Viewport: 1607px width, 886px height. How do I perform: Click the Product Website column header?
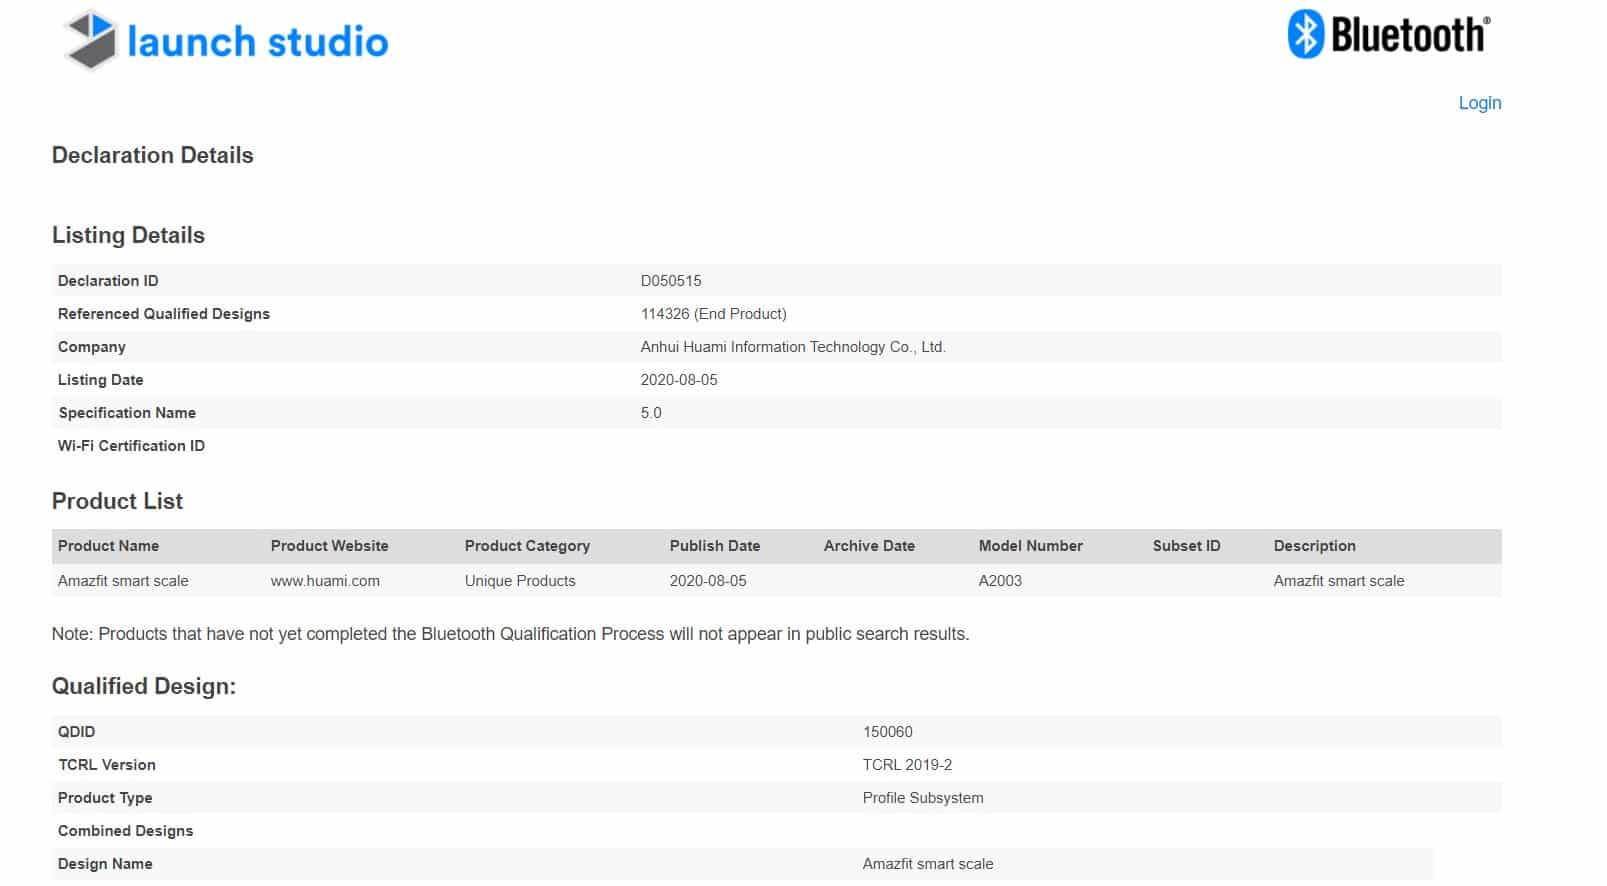pyautogui.click(x=329, y=546)
